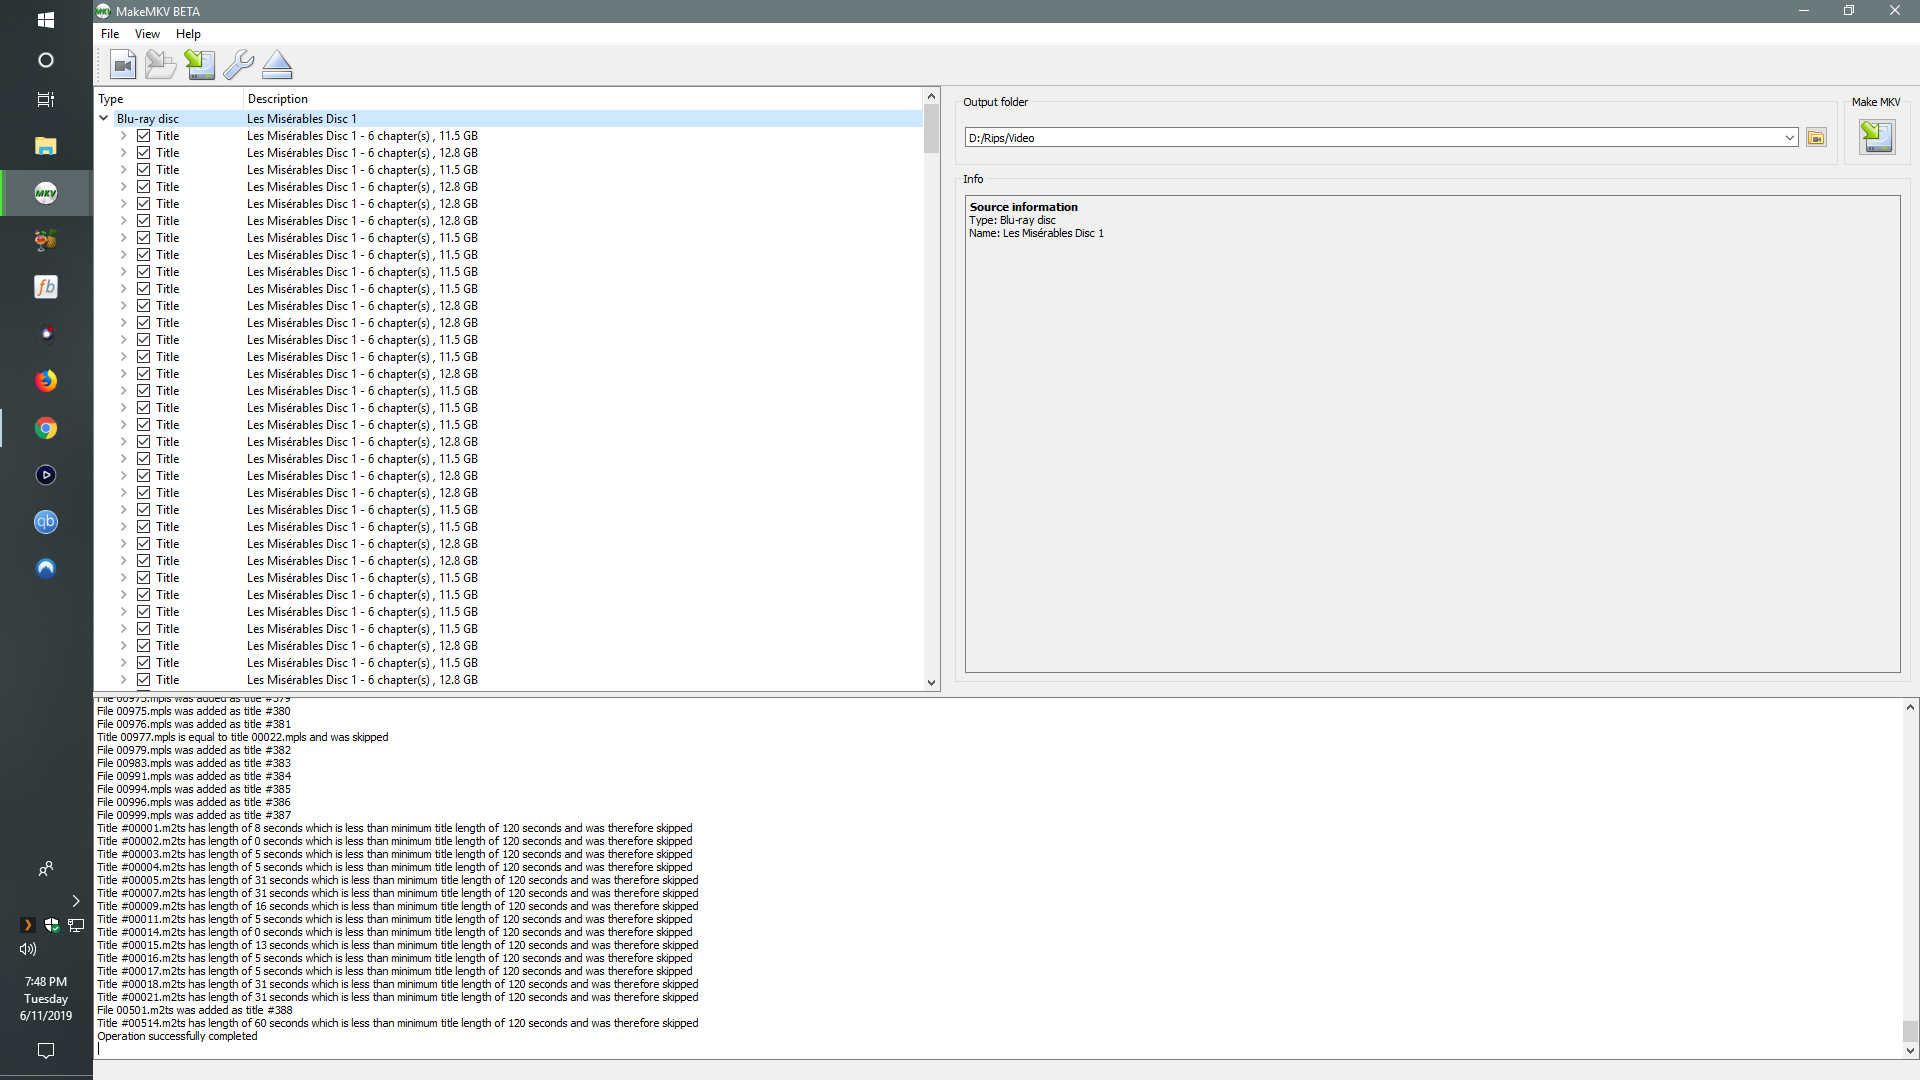1920x1080 pixels.
Task: Click the large Make MKV button icon
Action: 1876,137
